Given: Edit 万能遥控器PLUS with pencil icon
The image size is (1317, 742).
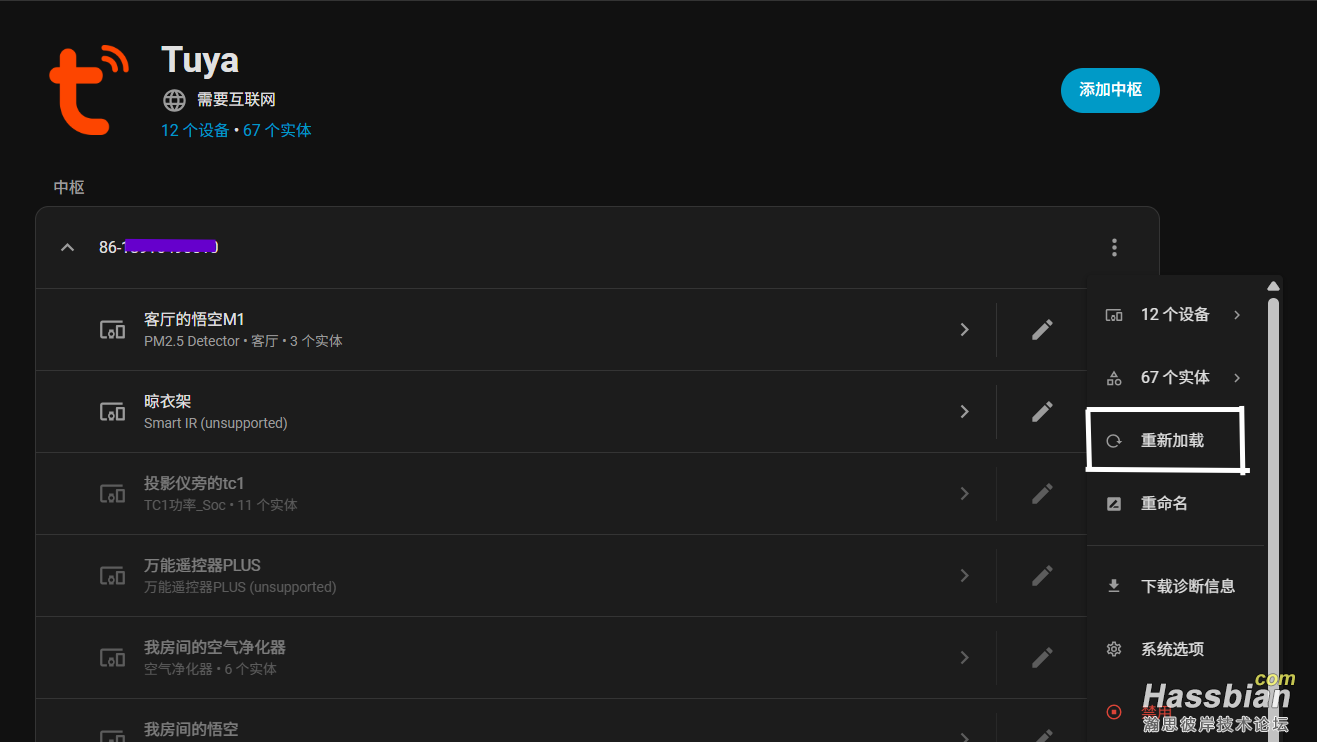Looking at the screenshot, I should coord(1042,575).
